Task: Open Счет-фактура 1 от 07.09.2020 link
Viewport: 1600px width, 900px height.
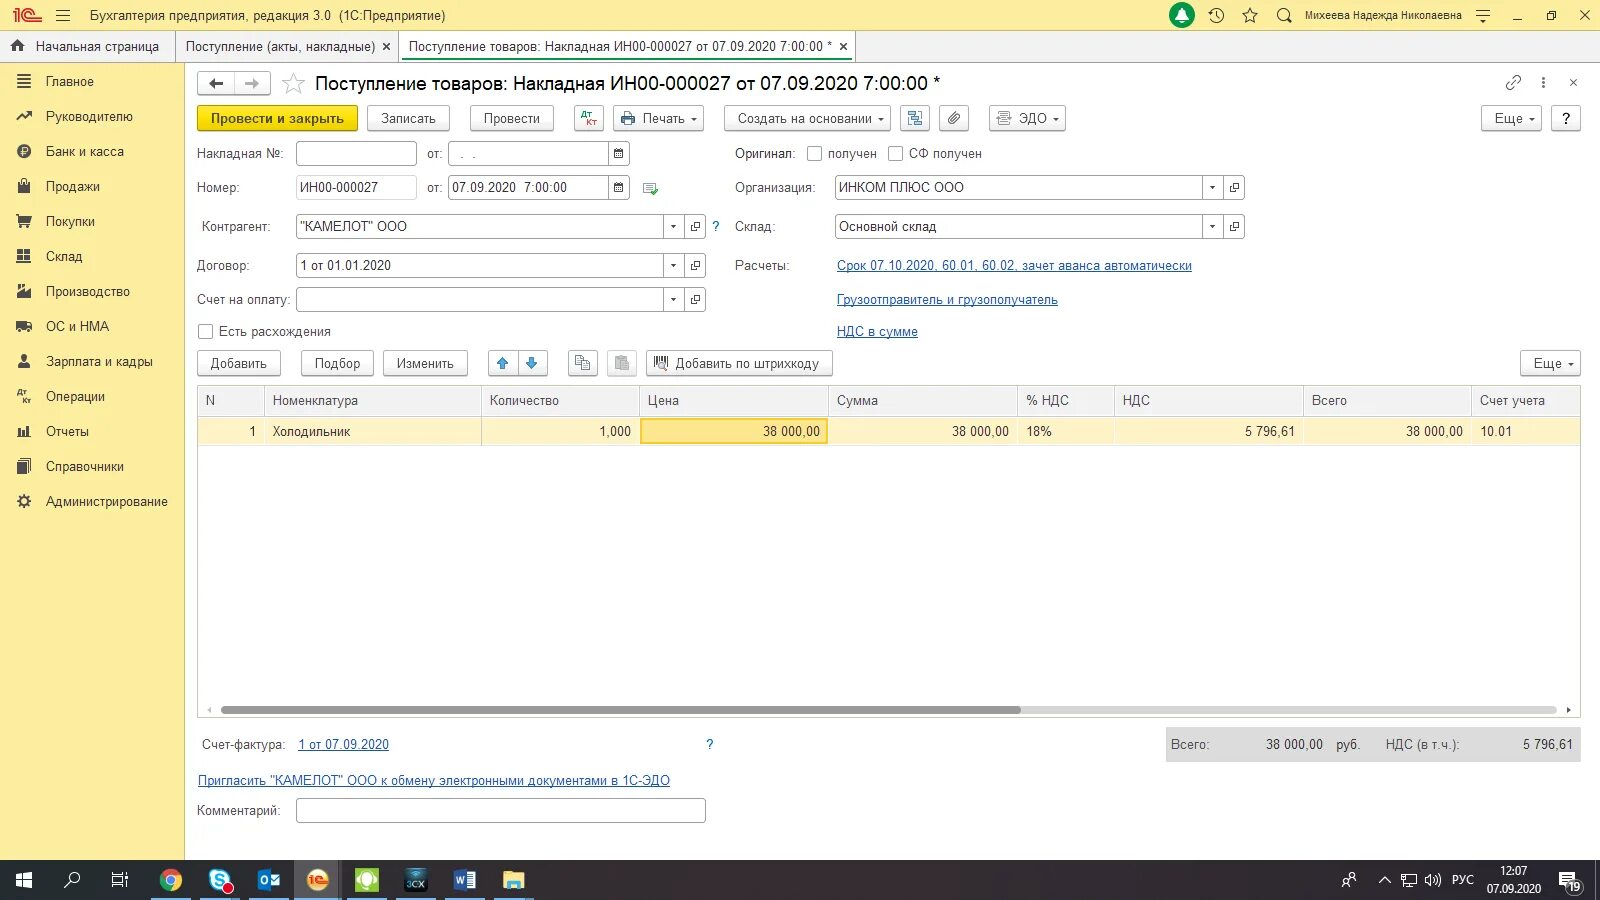Action: 343,745
